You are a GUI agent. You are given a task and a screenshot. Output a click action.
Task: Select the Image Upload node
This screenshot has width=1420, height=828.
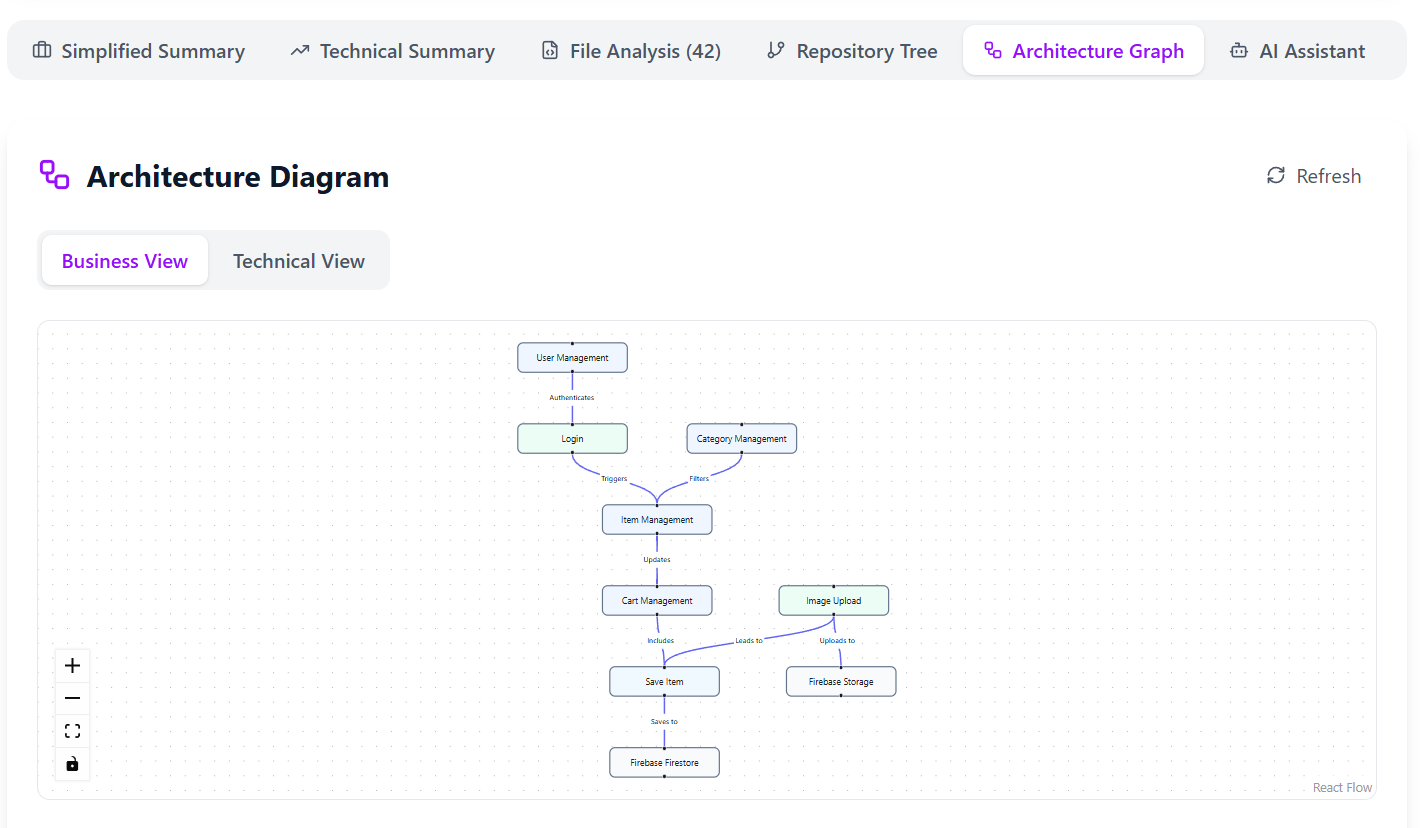tap(833, 600)
